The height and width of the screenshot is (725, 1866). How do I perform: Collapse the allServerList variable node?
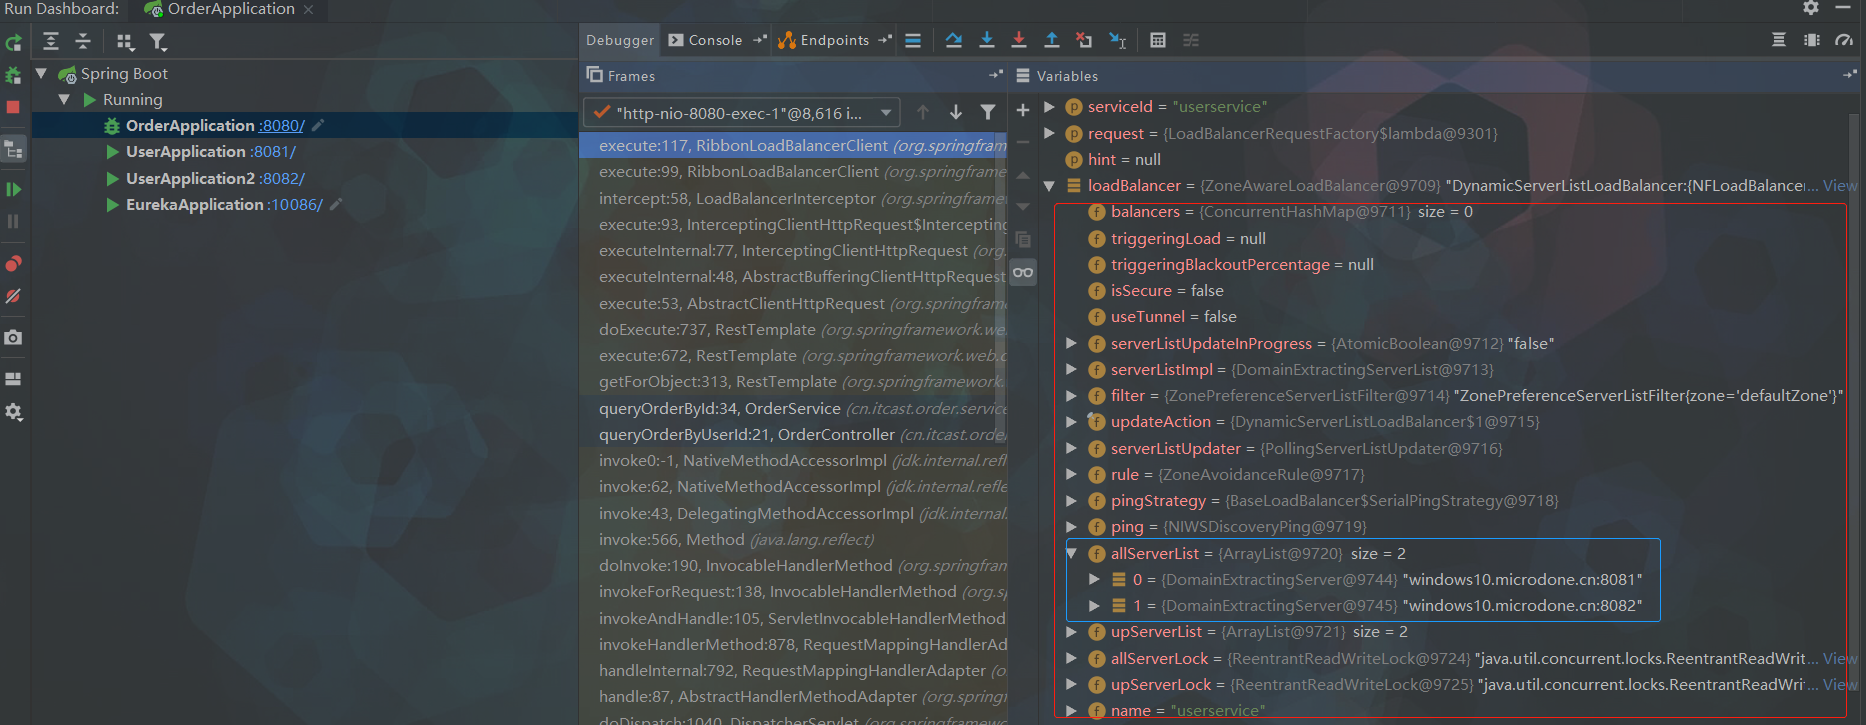point(1072,553)
